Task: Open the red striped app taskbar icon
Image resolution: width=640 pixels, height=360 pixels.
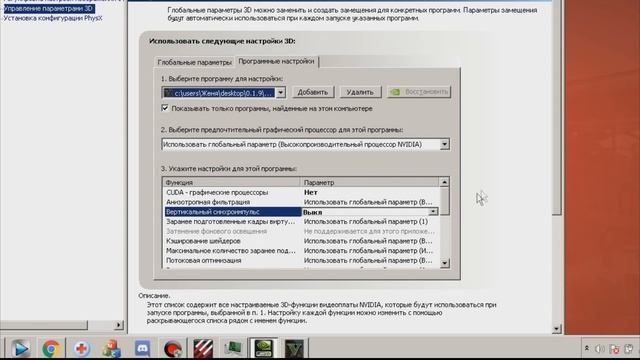Action: (203, 349)
